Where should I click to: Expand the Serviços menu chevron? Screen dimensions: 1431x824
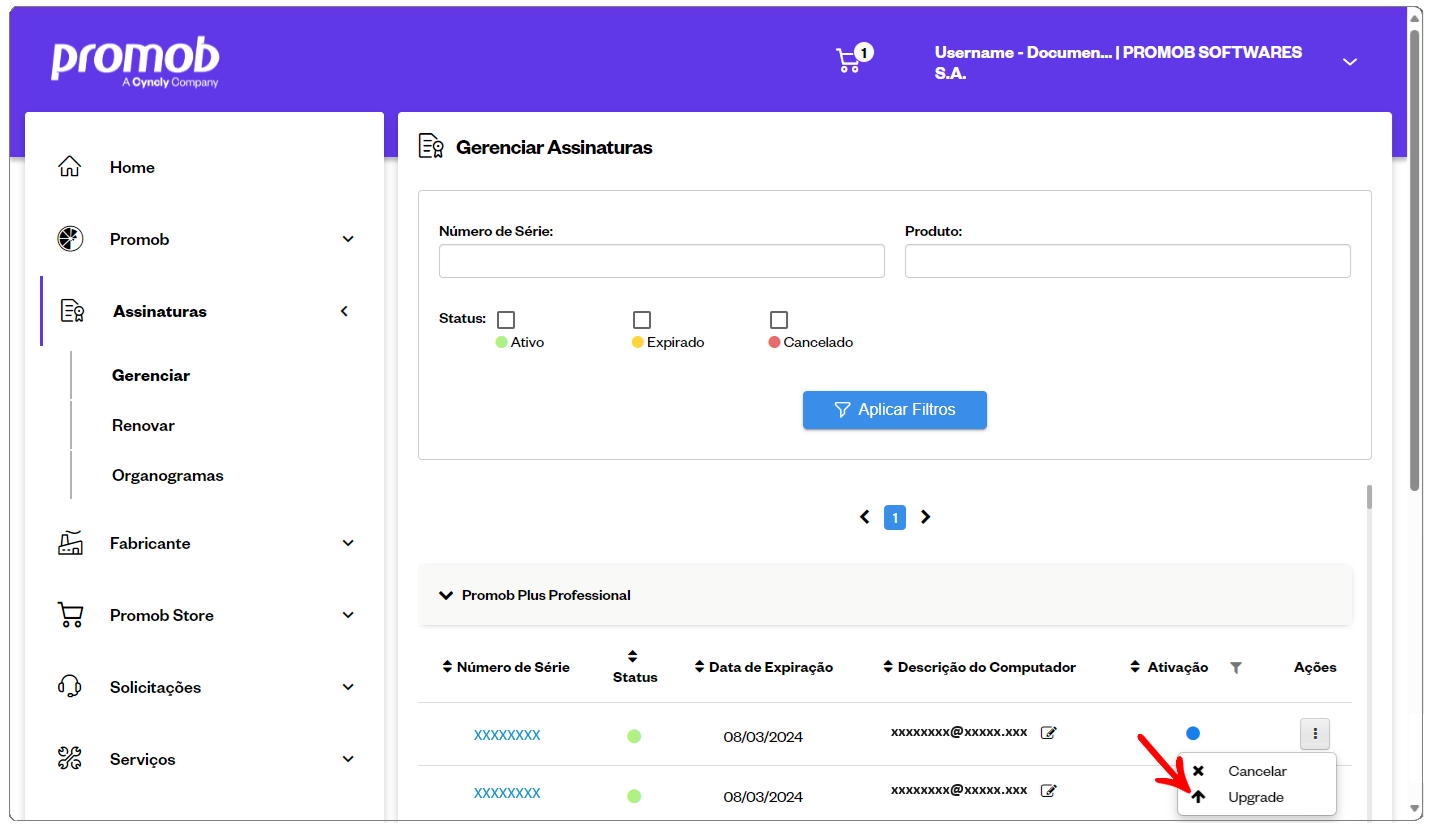pos(348,759)
